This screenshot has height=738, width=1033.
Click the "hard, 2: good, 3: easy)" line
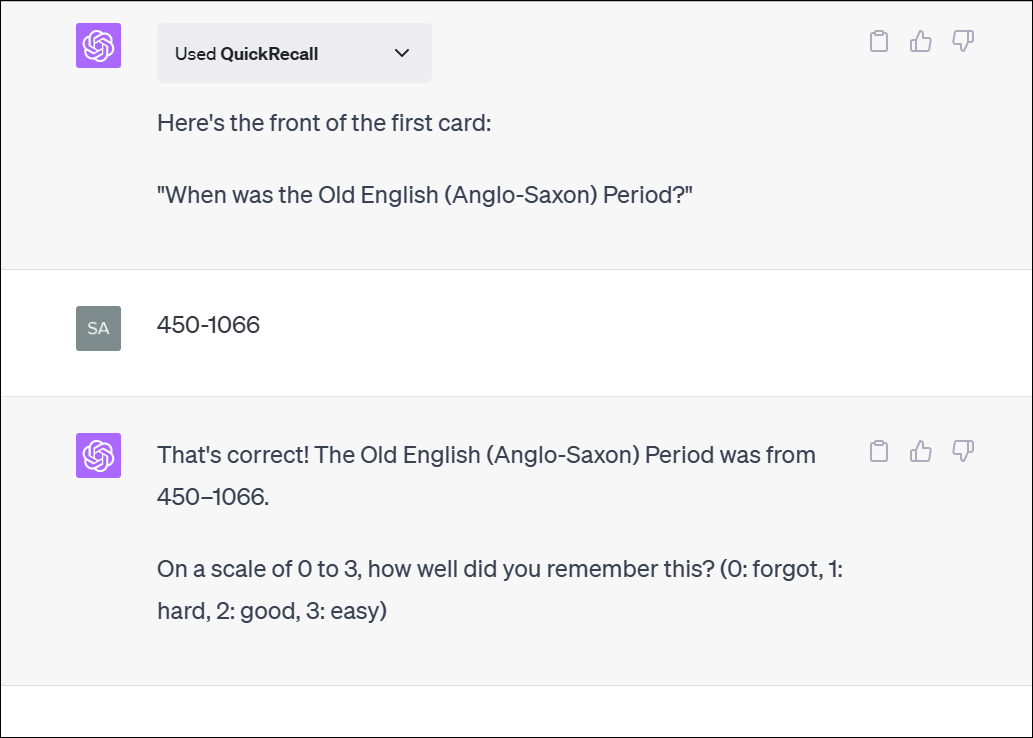[272, 610]
